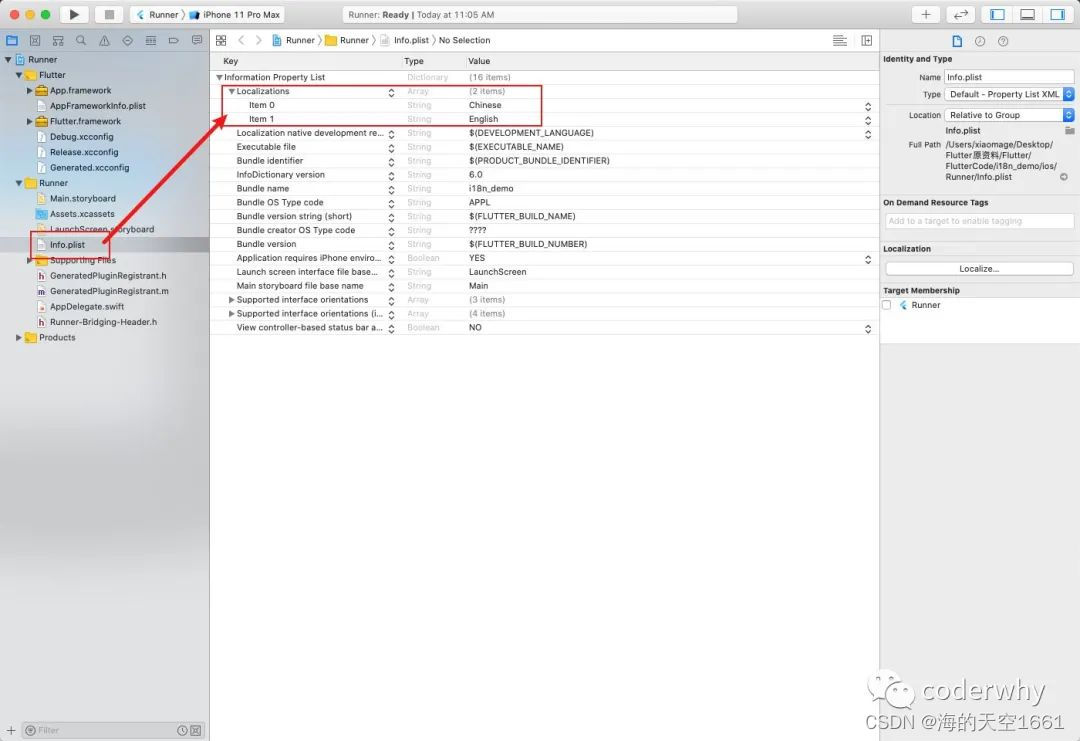Run the app with the play button
Image resolution: width=1080 pixels, height=741 pixels.
74,14
